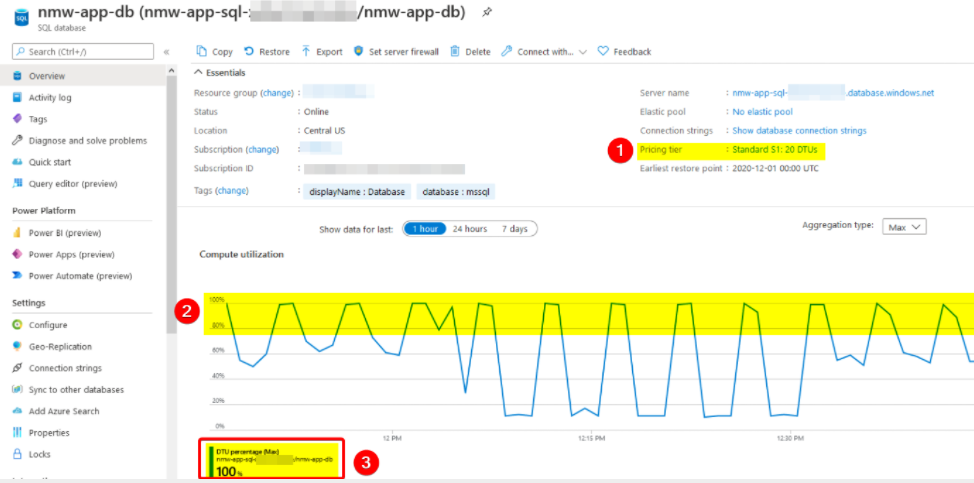Select the 1 hour time range
The image size is (974, 483).
[x=425, y=229]
